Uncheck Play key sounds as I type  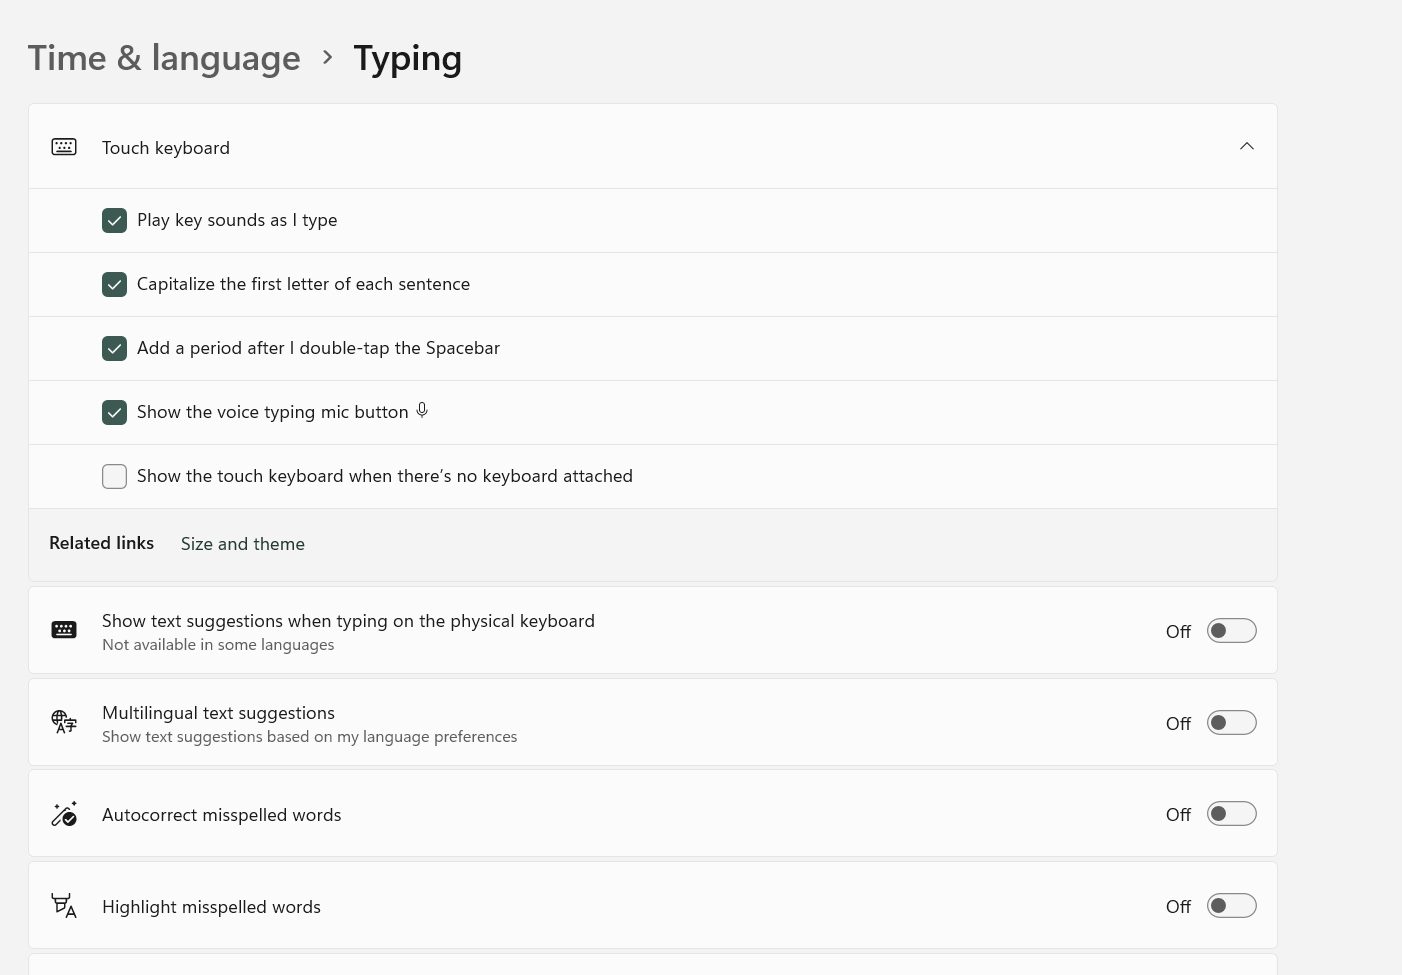115,221
